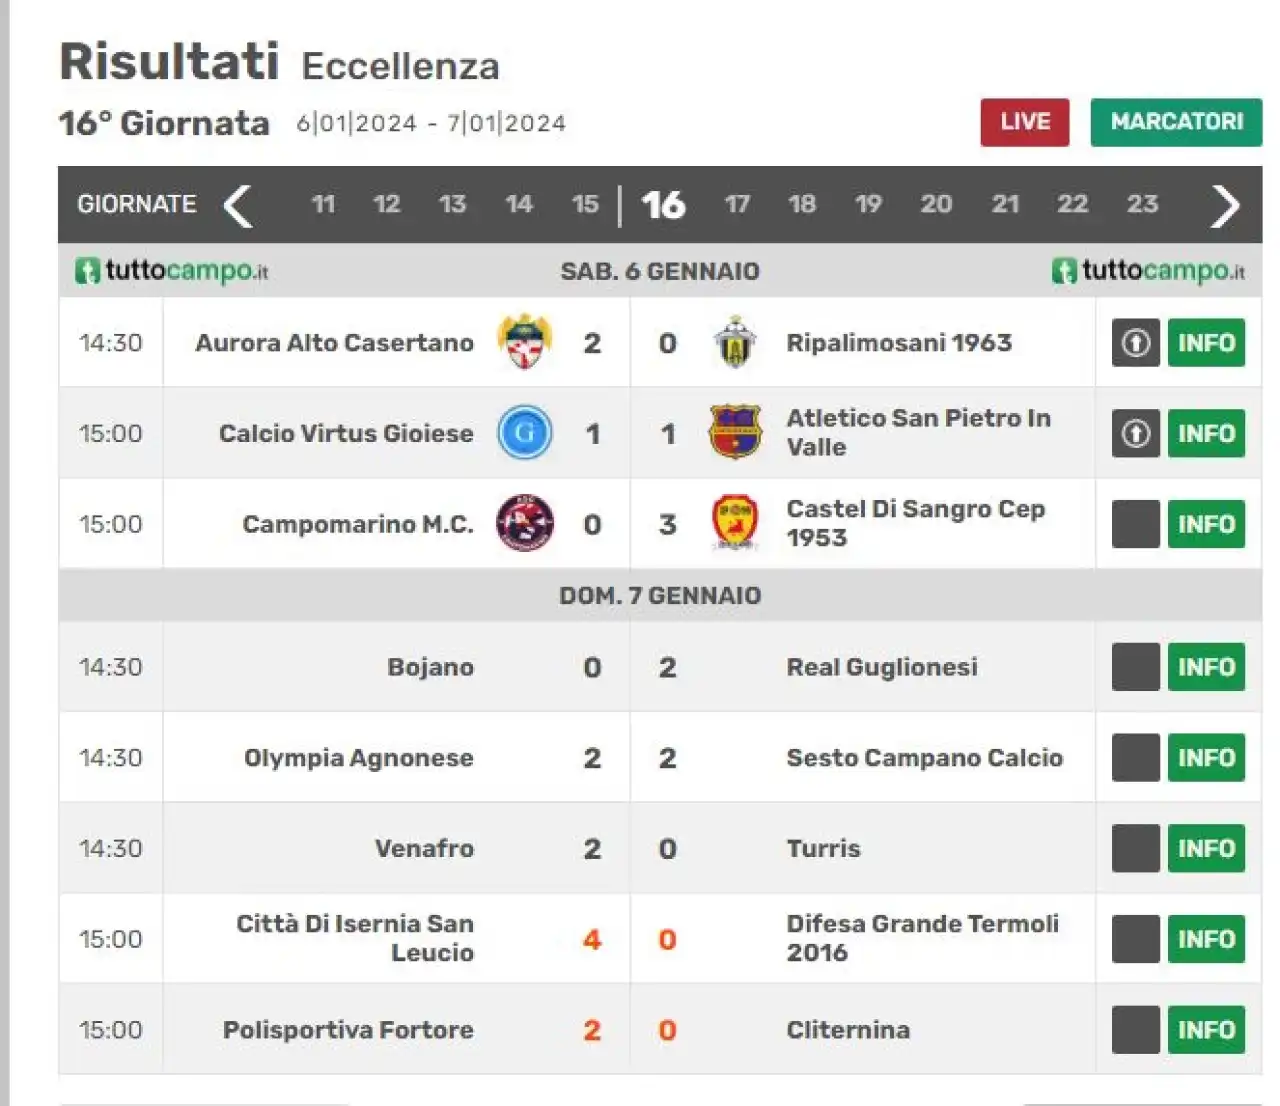Open INFO for Venafro vs Turris

pos(1206,848)
